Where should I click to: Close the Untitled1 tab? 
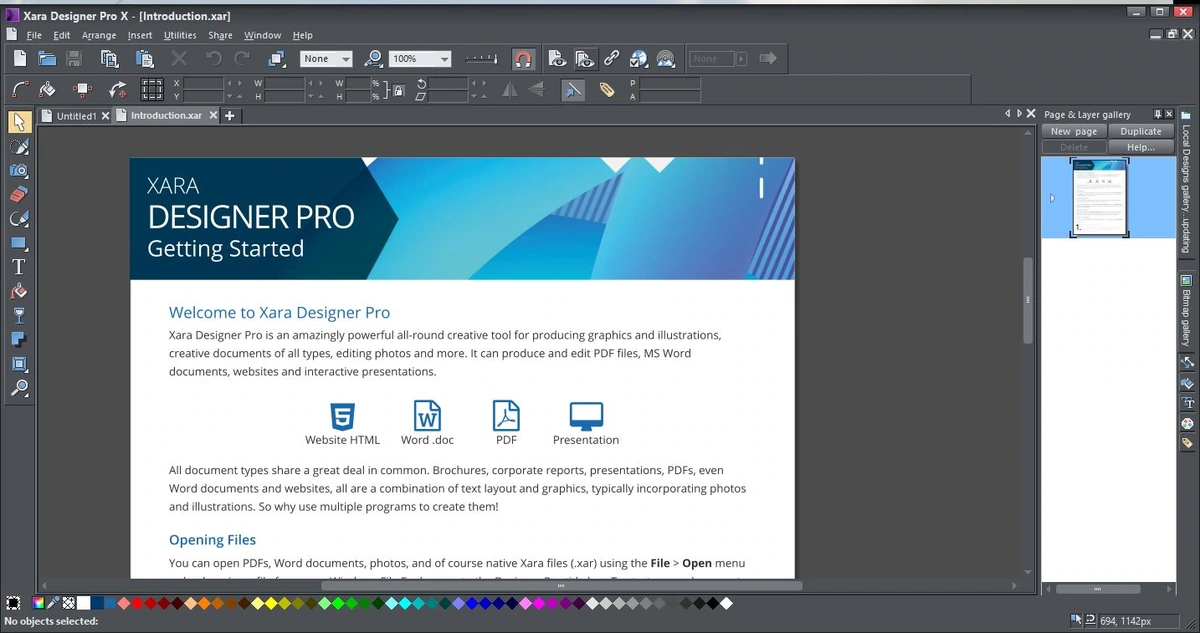(x=105, y=116)
